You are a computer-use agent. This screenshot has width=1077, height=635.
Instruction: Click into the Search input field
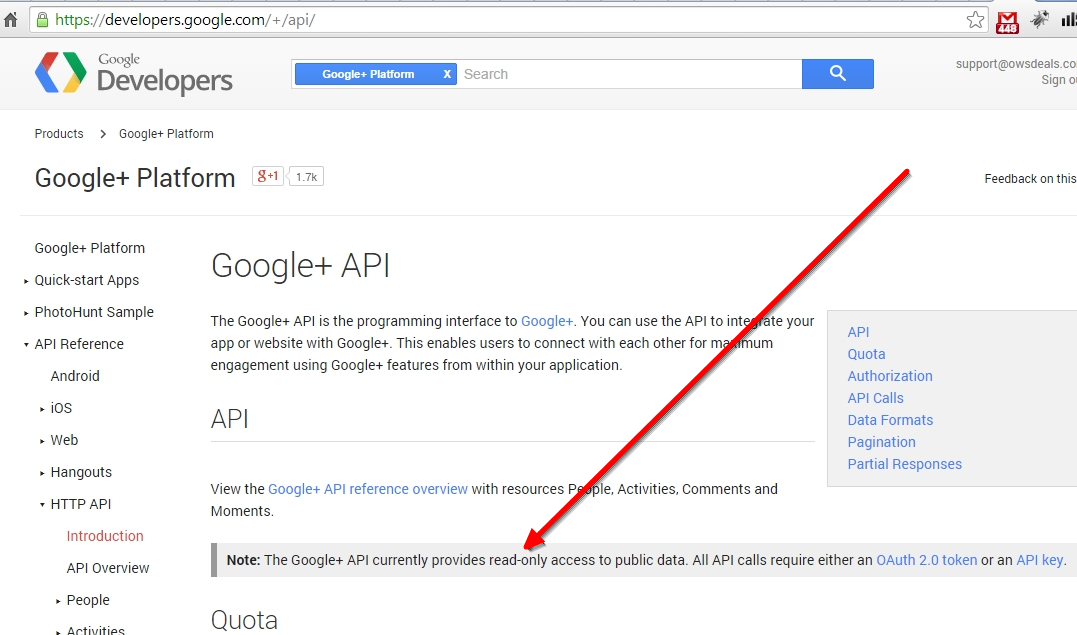pyautogui.click(x=630, y=74)
